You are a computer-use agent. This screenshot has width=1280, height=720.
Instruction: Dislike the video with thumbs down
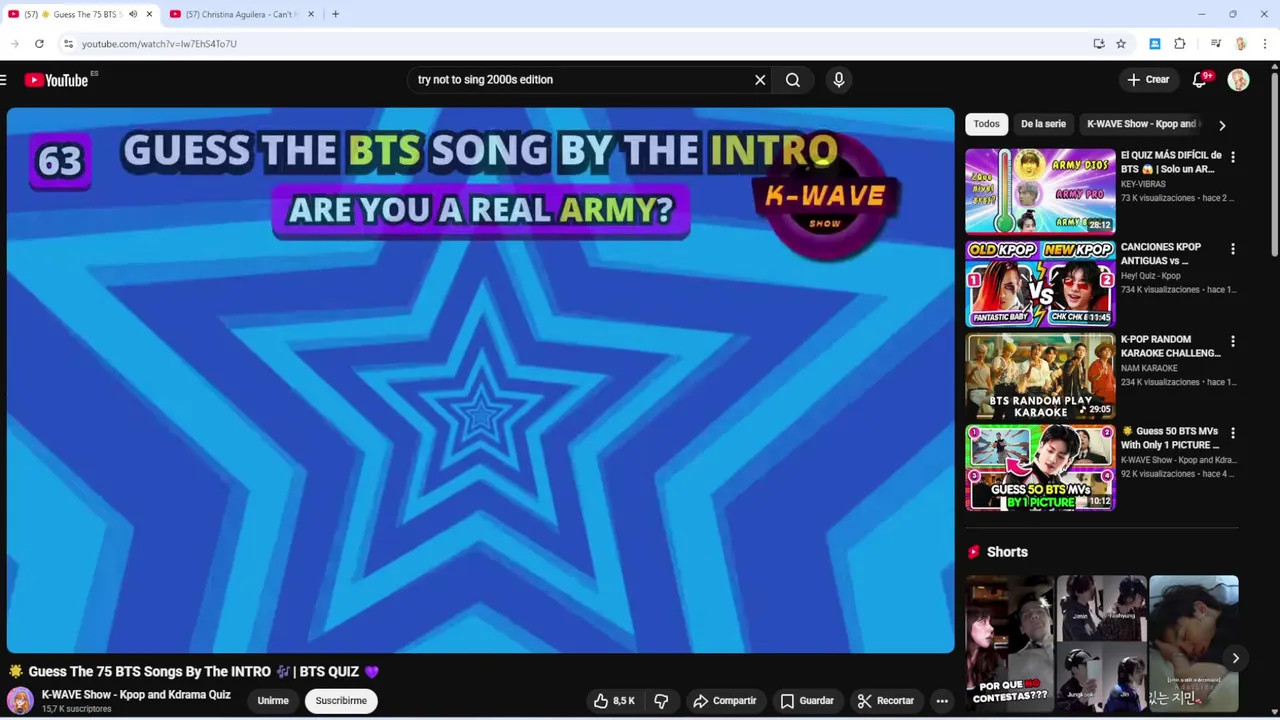(x=661, y=701)
